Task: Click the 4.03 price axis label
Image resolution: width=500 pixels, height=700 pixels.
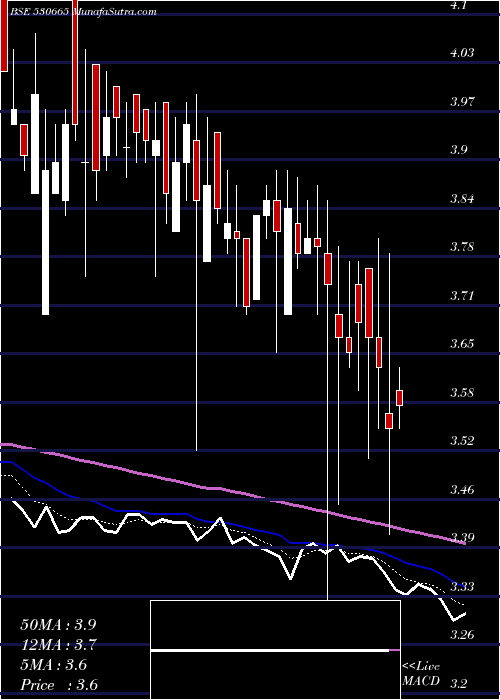Action: (462, 53)
